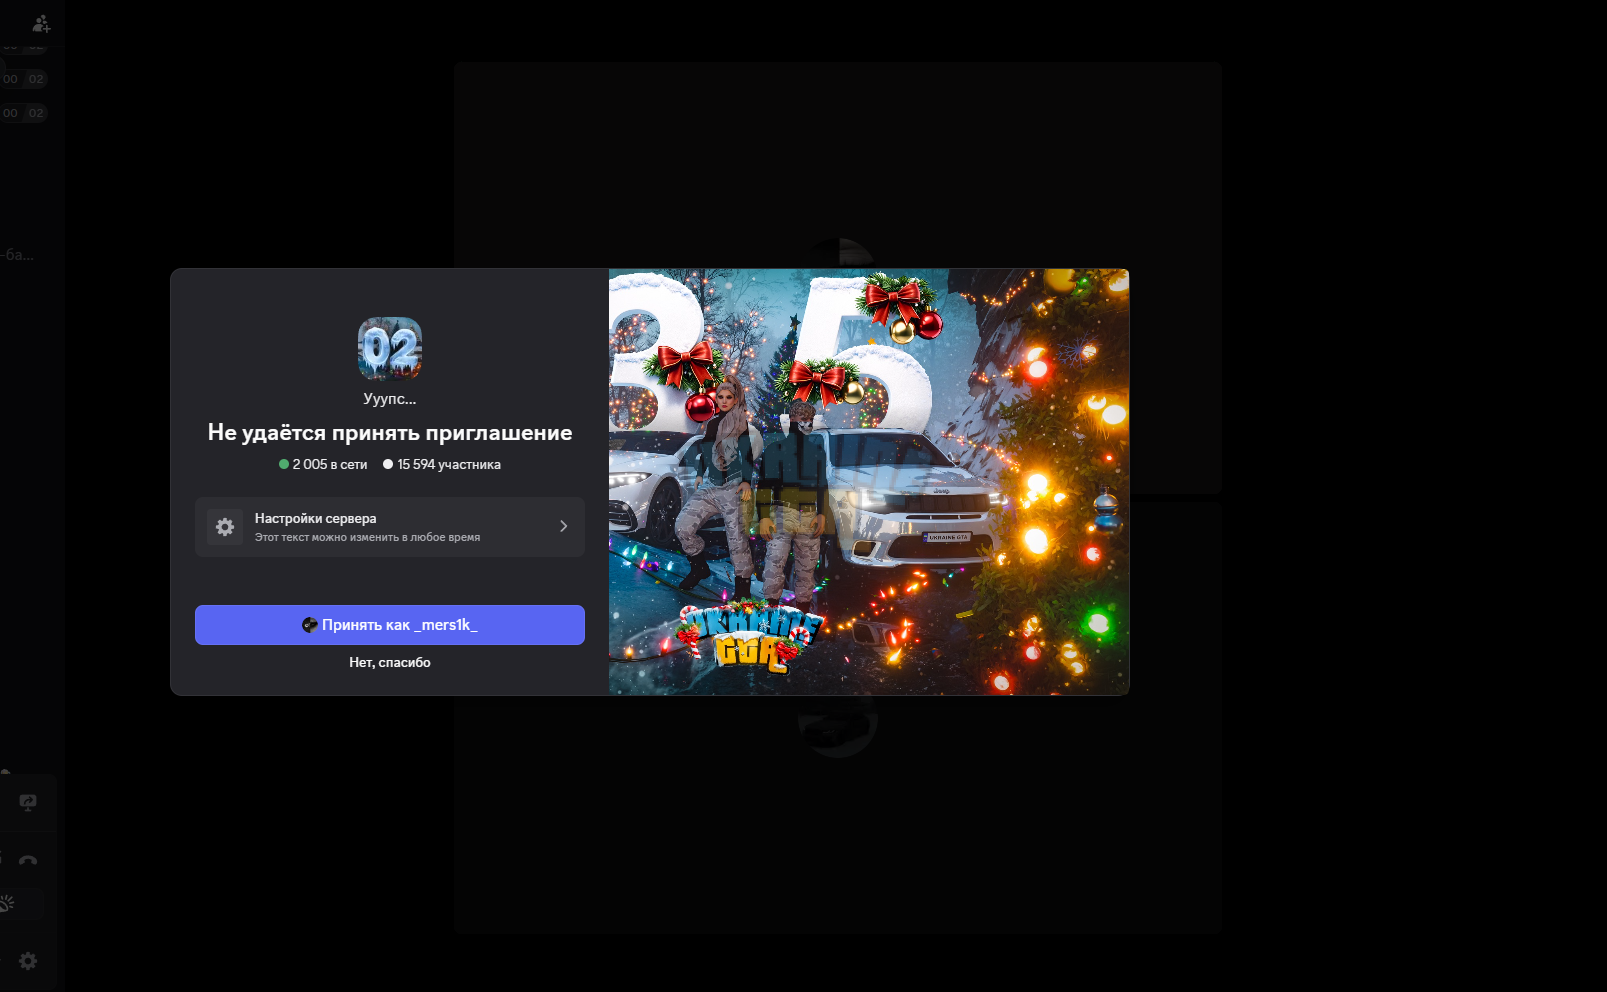Image resolution: width=1607 pixels, height=992 pixels.
Task: Click the screen share icon in the voice panel
Action: pos(28,802)
